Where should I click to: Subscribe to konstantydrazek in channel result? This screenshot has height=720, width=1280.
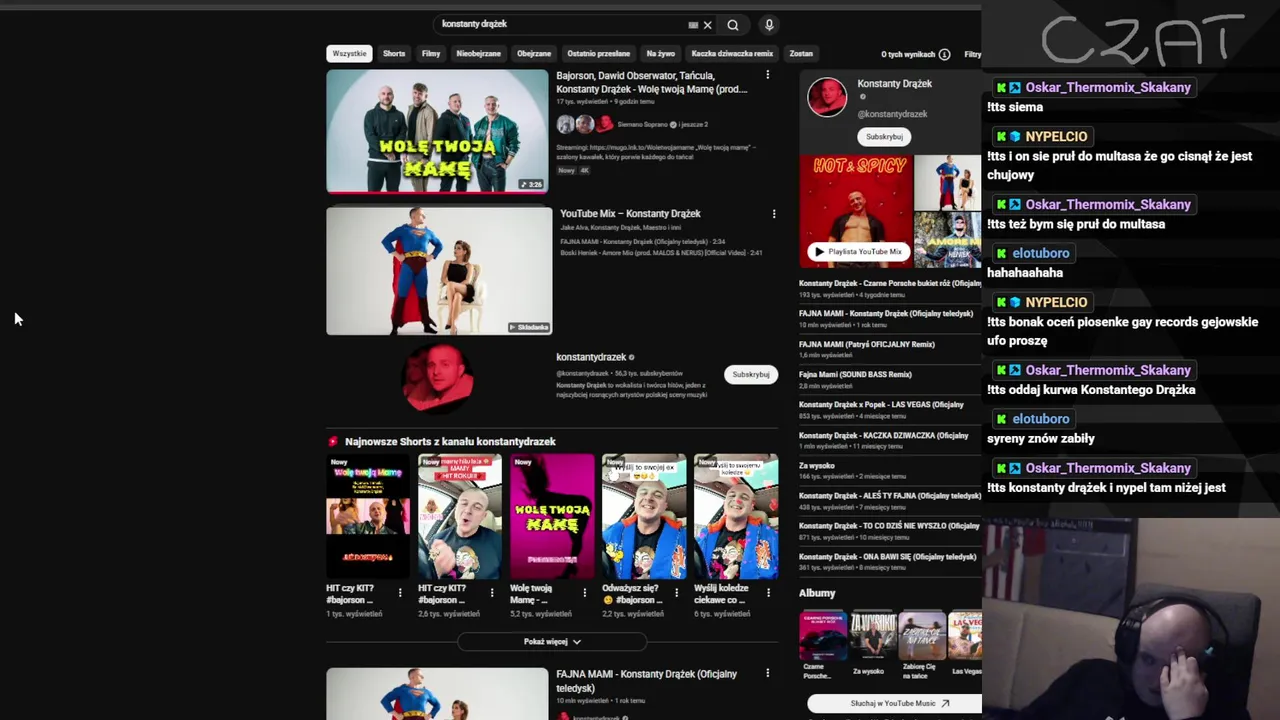[x=750, y=375]
